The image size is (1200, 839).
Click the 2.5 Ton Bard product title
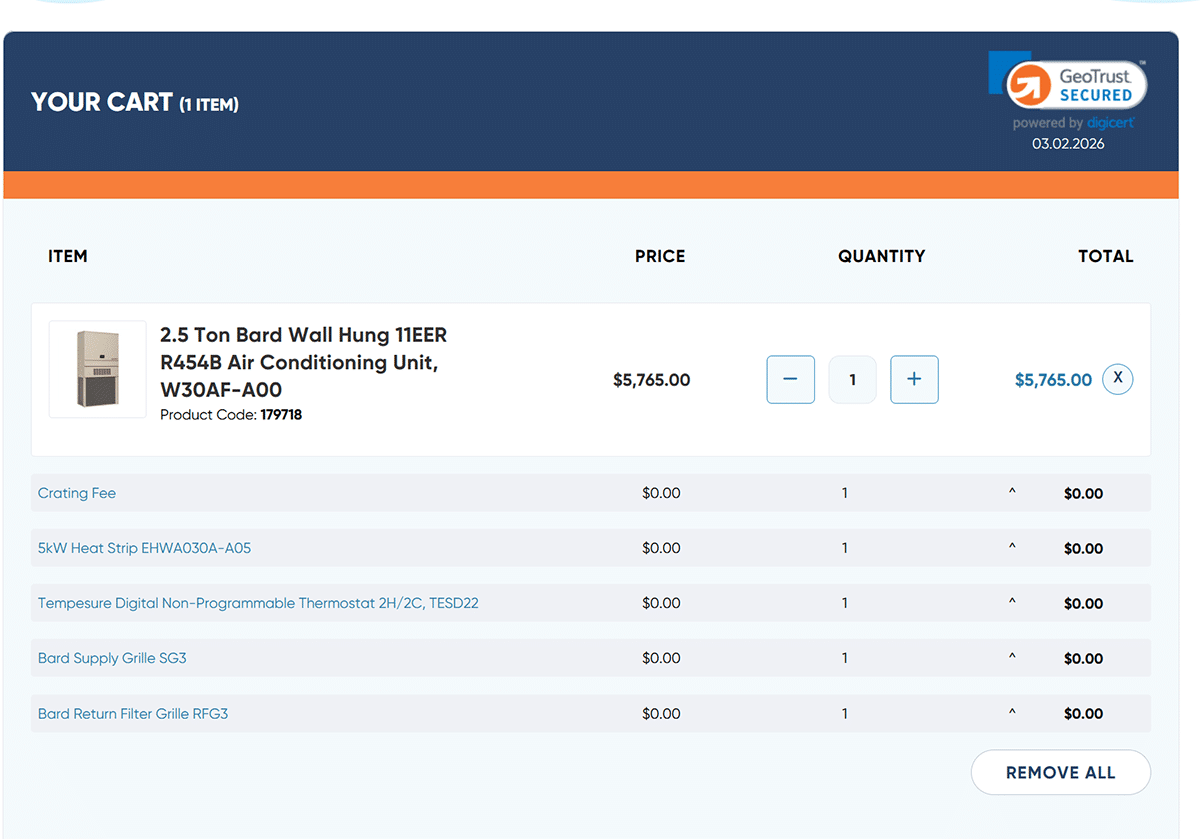tap(302, 363)
